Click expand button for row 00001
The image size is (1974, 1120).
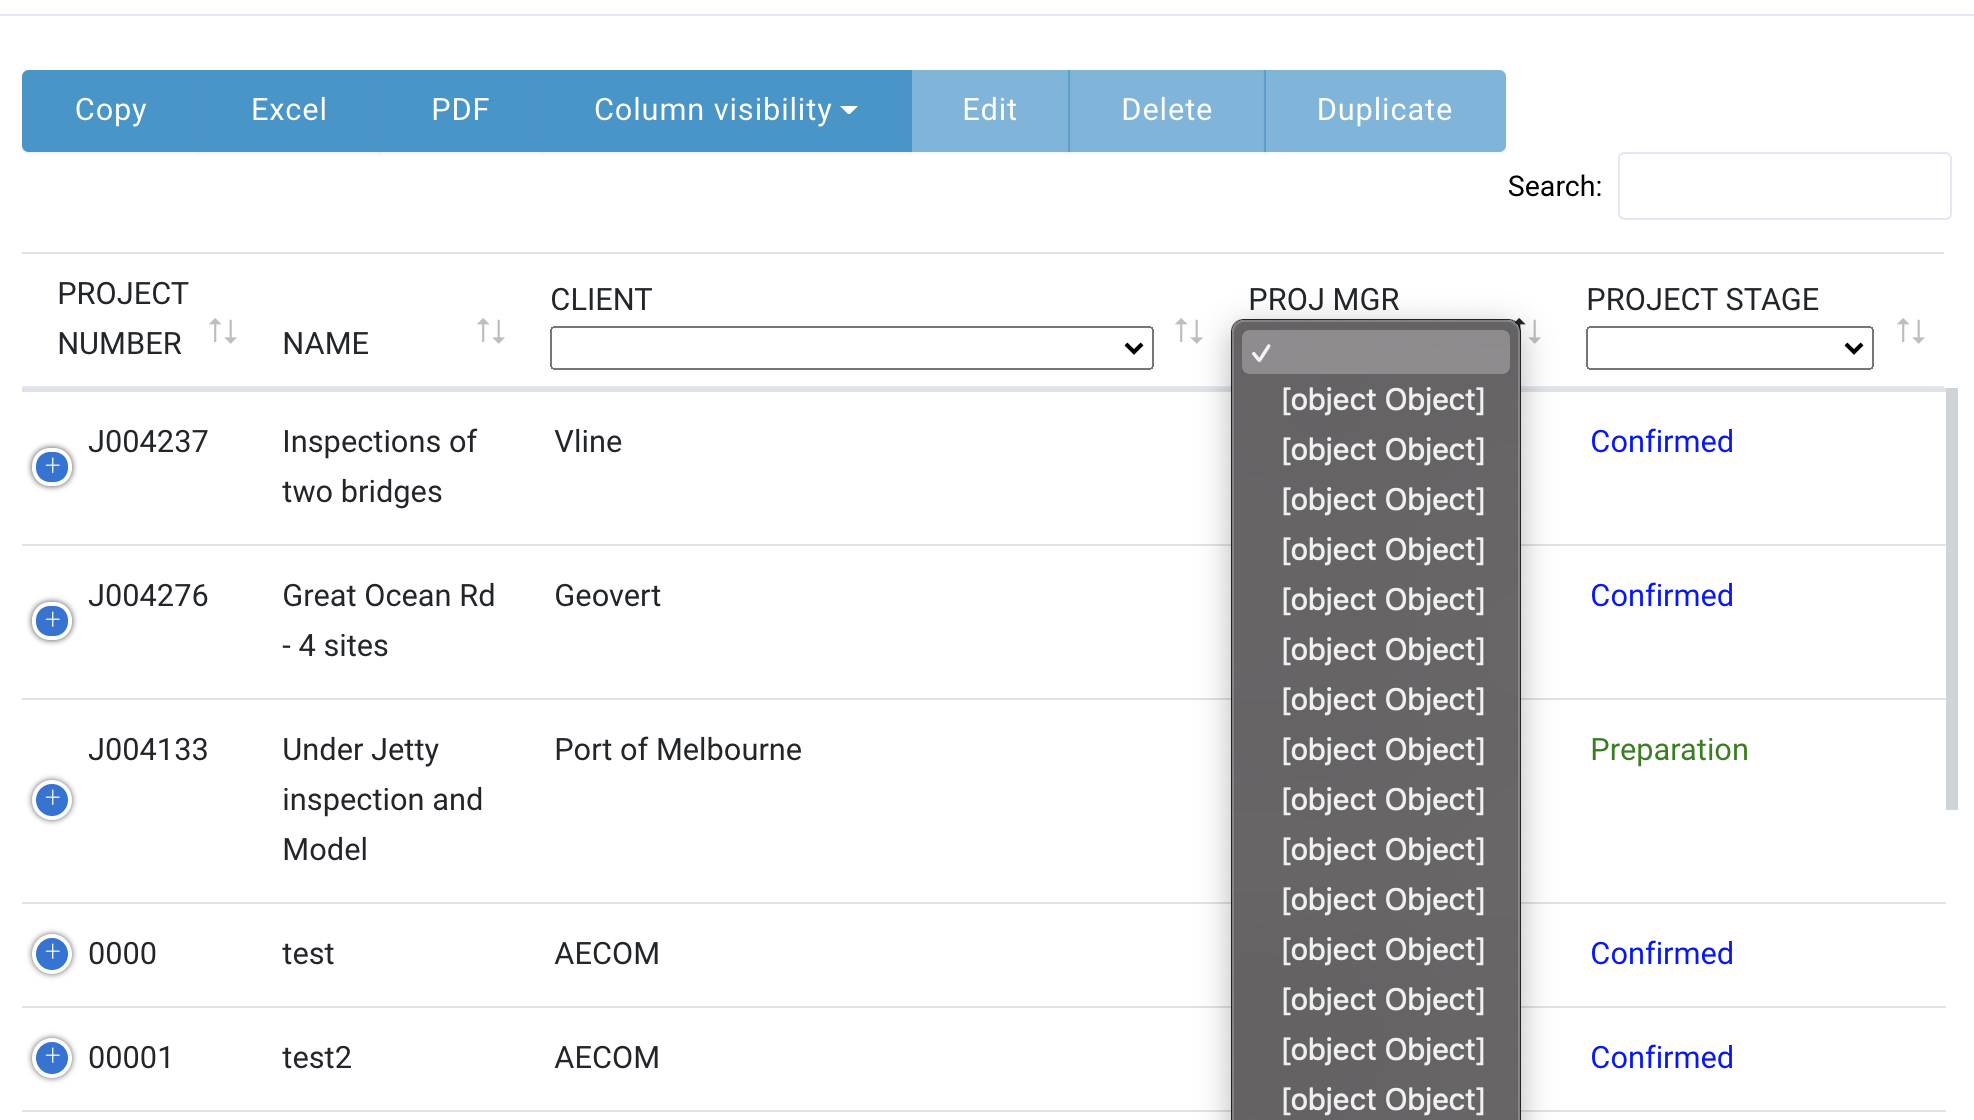click(52, 1056)
